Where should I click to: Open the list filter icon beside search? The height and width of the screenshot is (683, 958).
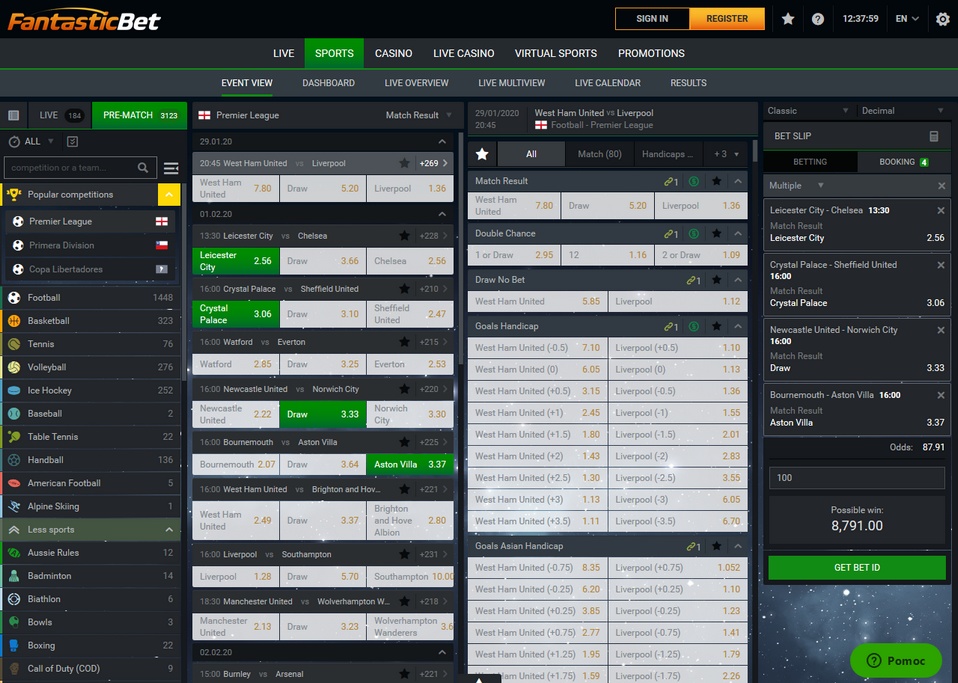click(171, 167)
